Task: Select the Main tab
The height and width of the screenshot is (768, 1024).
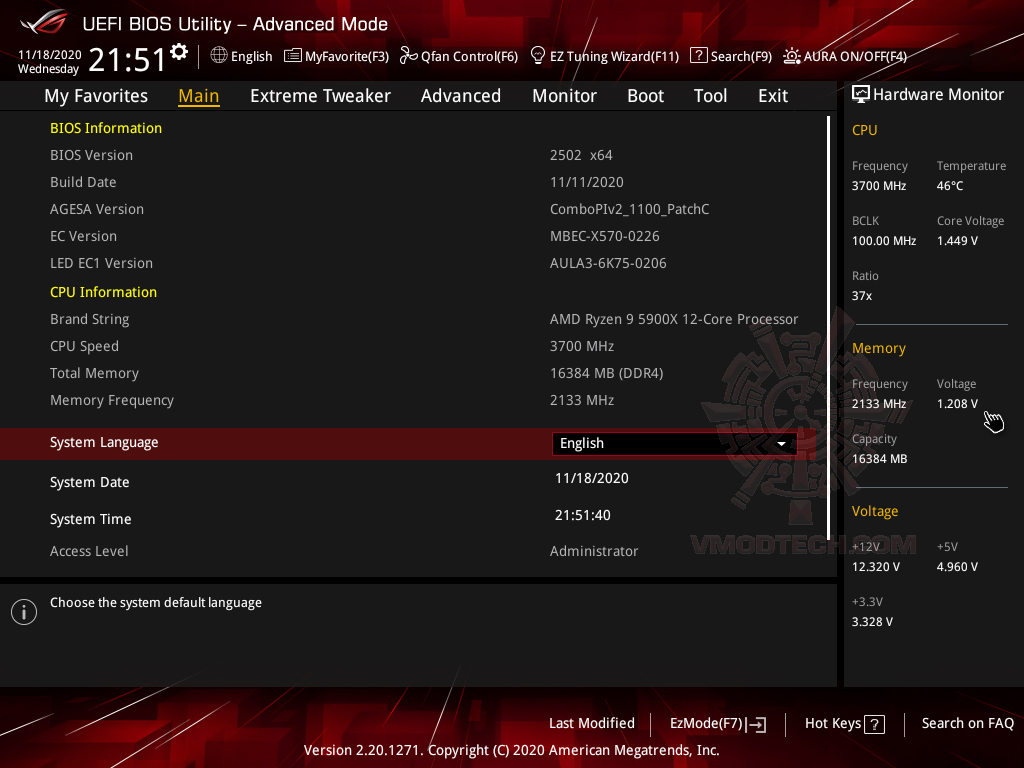Action: tap(199, 96)
